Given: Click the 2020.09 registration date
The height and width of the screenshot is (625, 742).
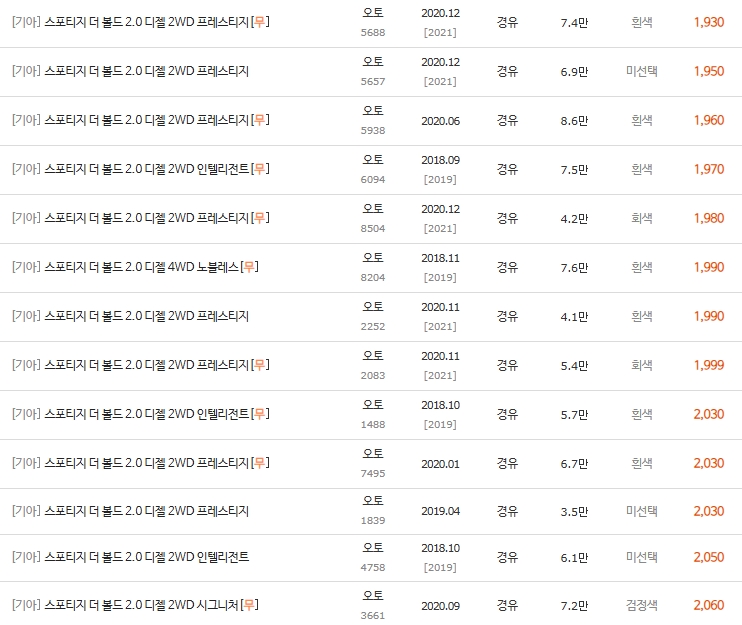Looking at the screenshot, I should pos(441,606).
